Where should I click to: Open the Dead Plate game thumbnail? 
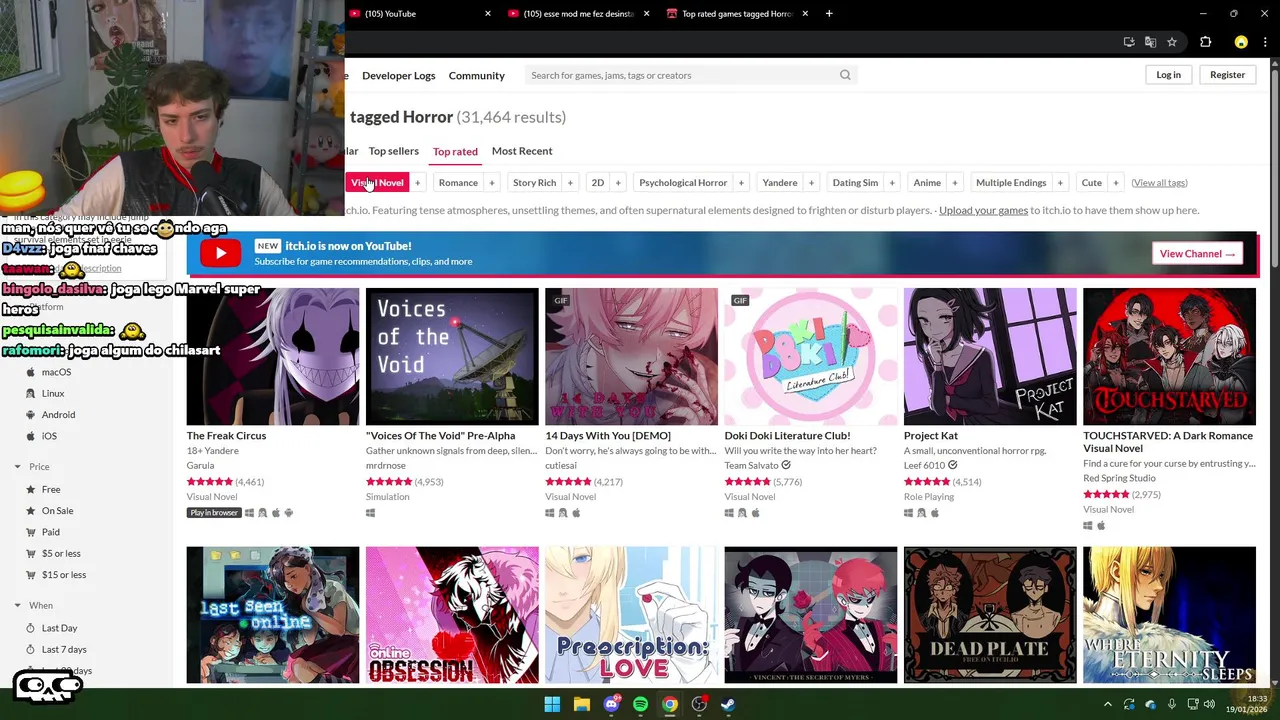coord(990,615)
